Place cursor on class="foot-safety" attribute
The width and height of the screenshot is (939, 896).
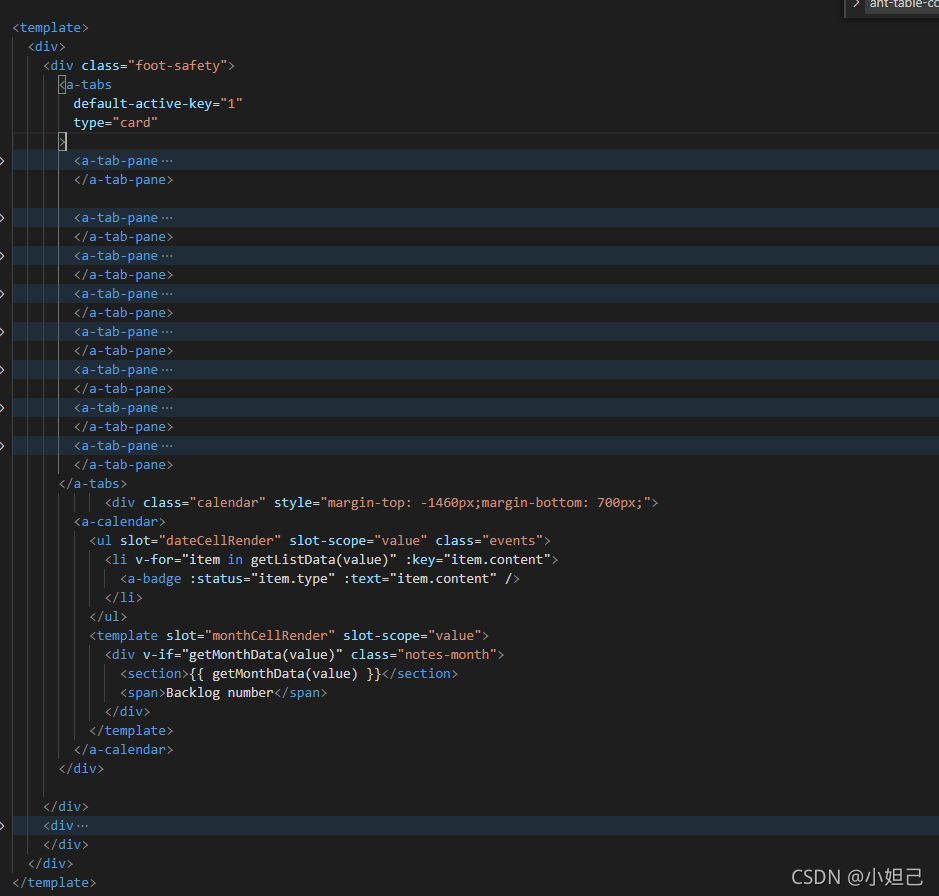coord(154,65)
